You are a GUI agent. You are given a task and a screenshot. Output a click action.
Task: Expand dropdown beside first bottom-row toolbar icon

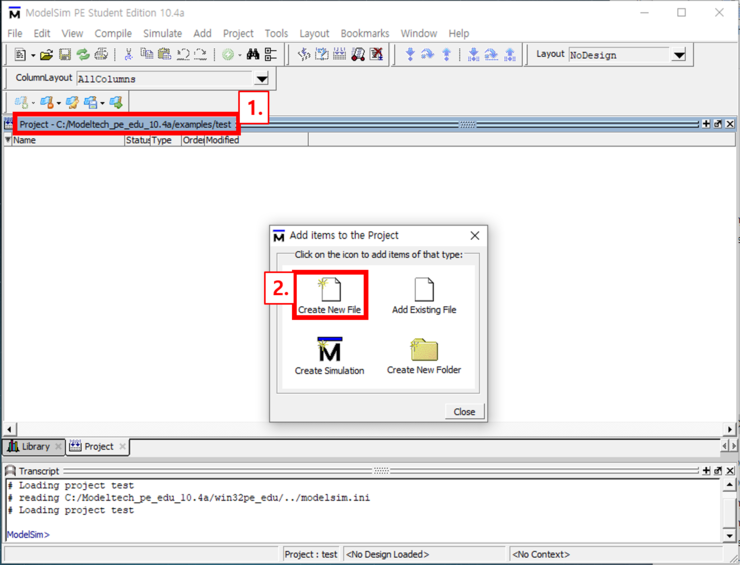(x=33, y=102)
